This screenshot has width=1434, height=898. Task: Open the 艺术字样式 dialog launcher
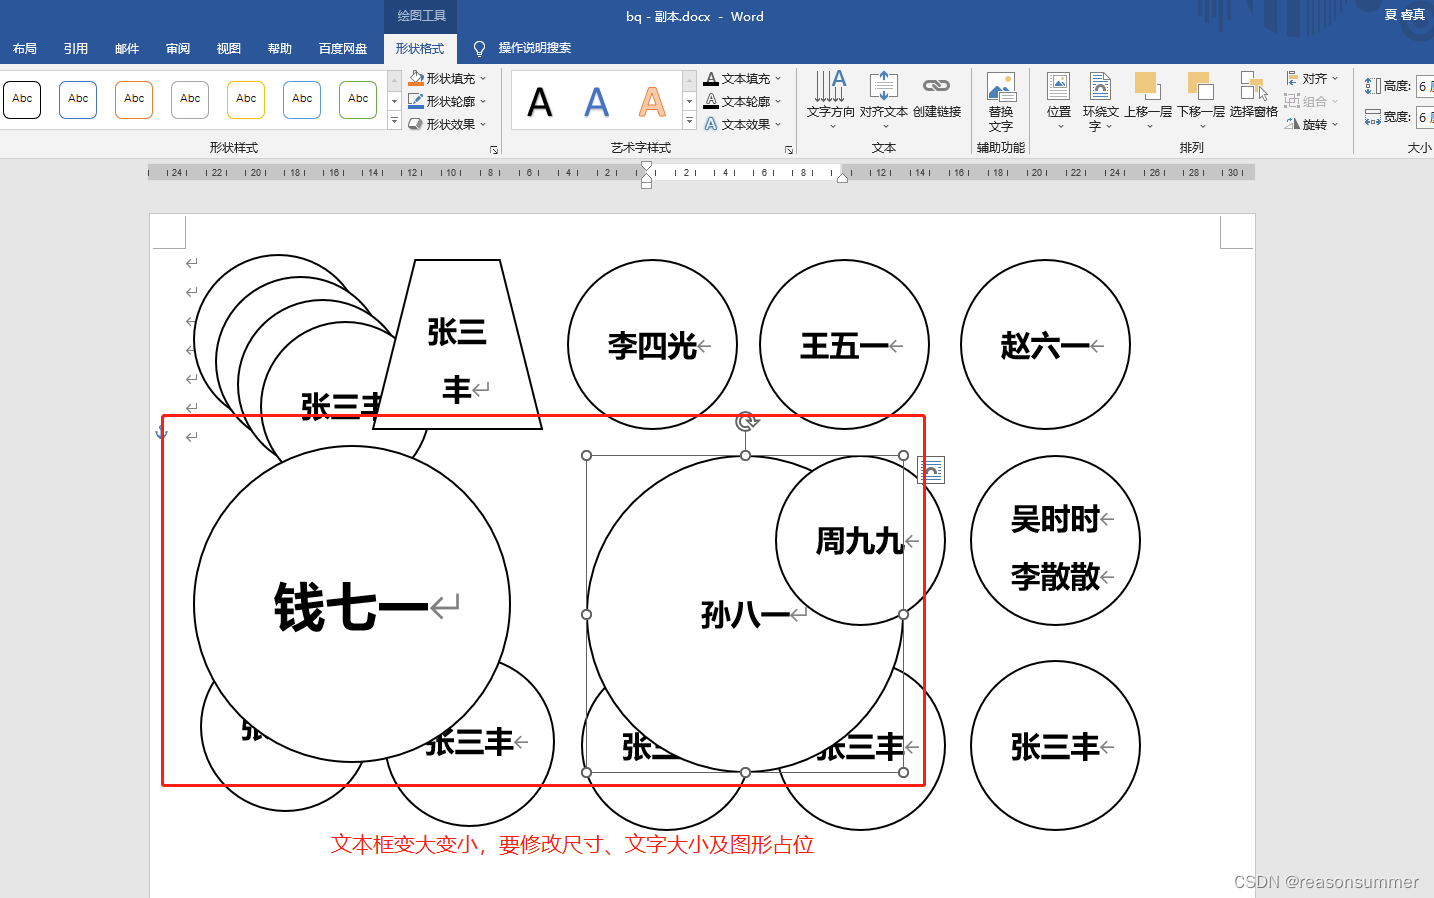pyautogui.click(x=789, y=148)
